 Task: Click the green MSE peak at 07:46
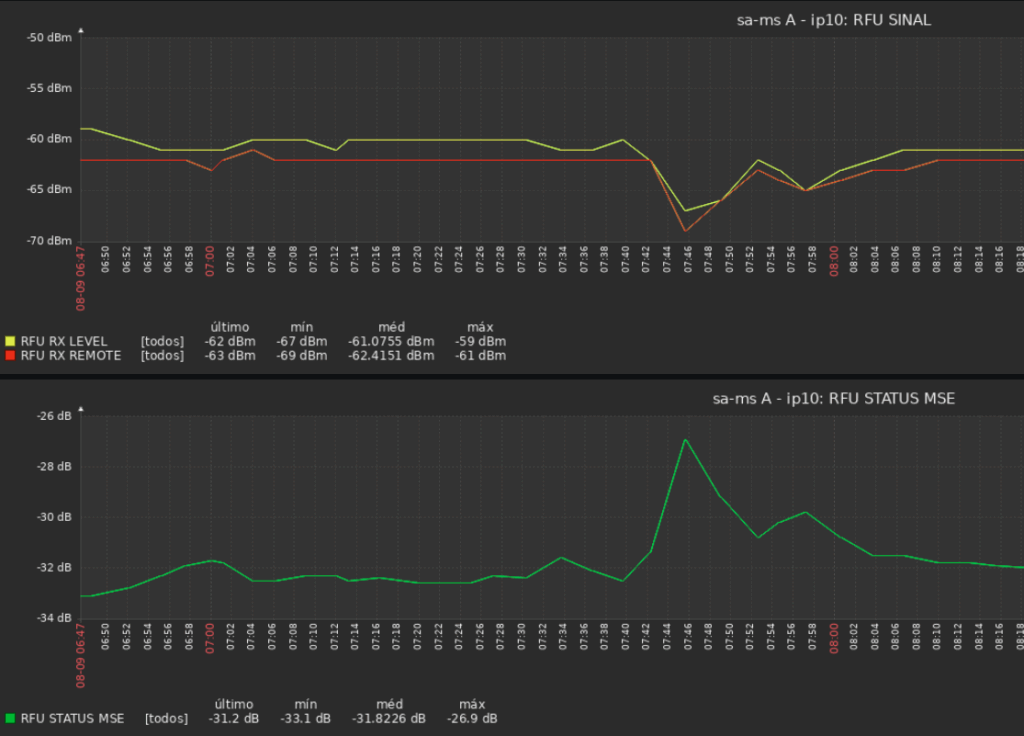tap(685, 439)
